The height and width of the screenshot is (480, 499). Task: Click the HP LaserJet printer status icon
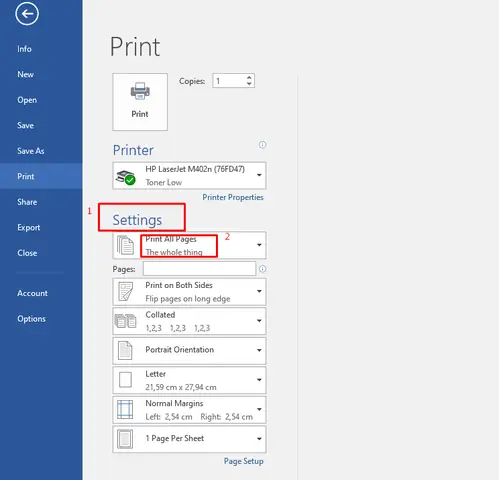(125, 177)
